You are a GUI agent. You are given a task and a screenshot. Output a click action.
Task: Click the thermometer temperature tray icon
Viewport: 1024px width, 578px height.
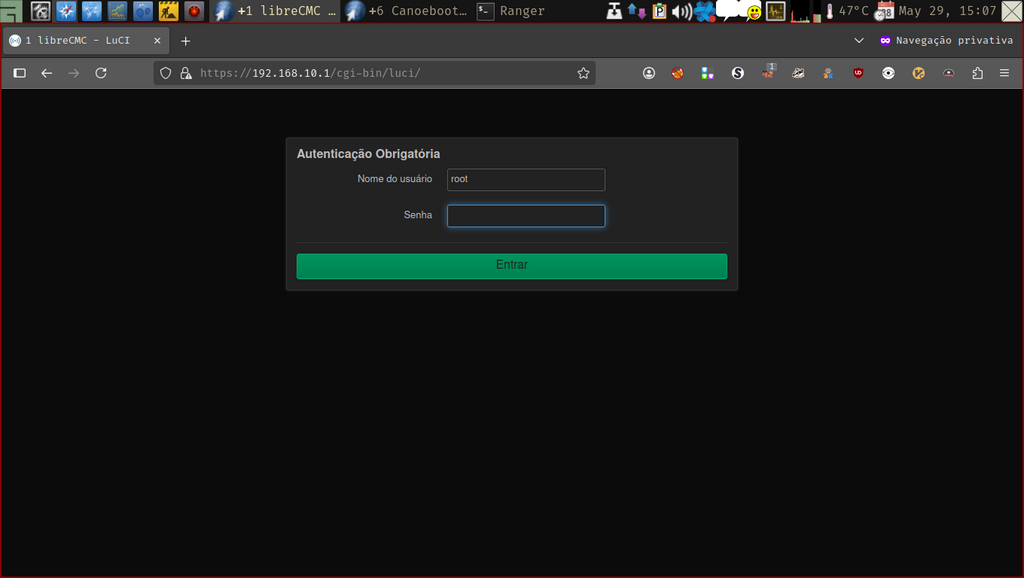pos(830,11)
